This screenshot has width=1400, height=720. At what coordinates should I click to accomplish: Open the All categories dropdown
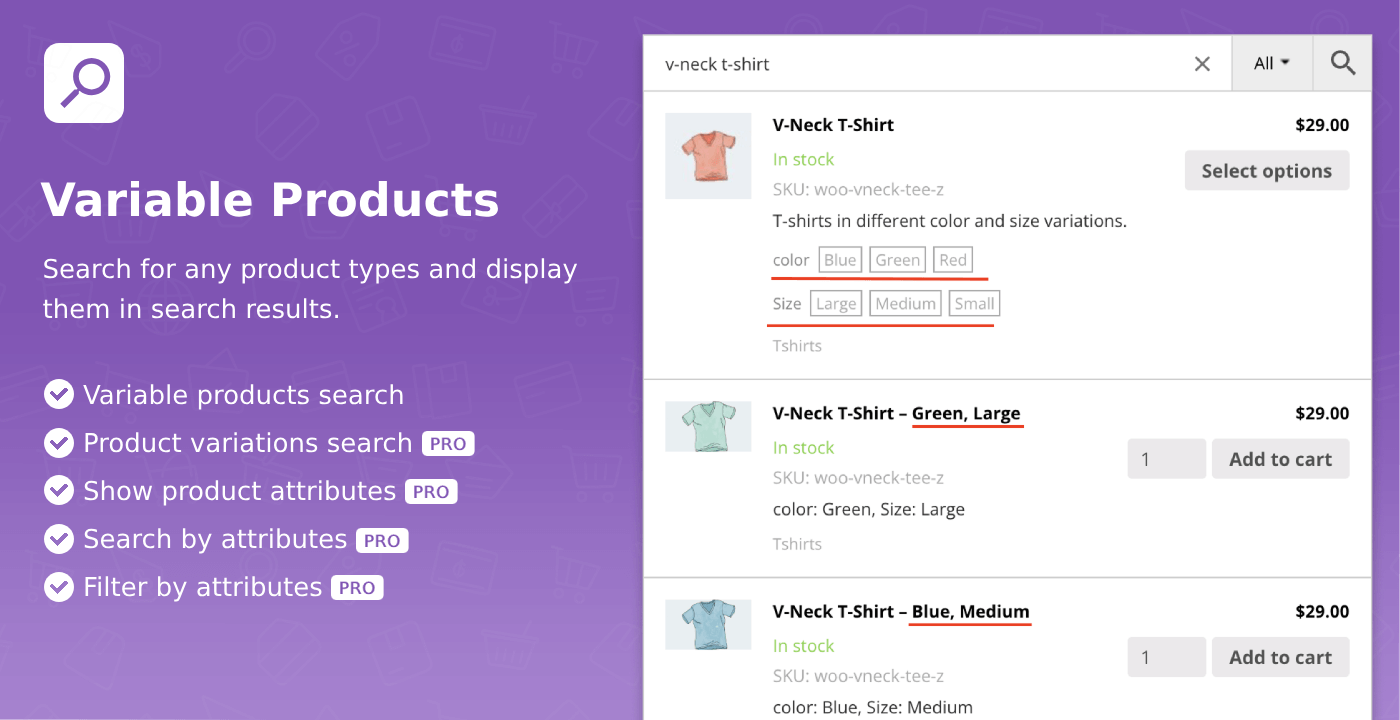tap(1272, 64)
